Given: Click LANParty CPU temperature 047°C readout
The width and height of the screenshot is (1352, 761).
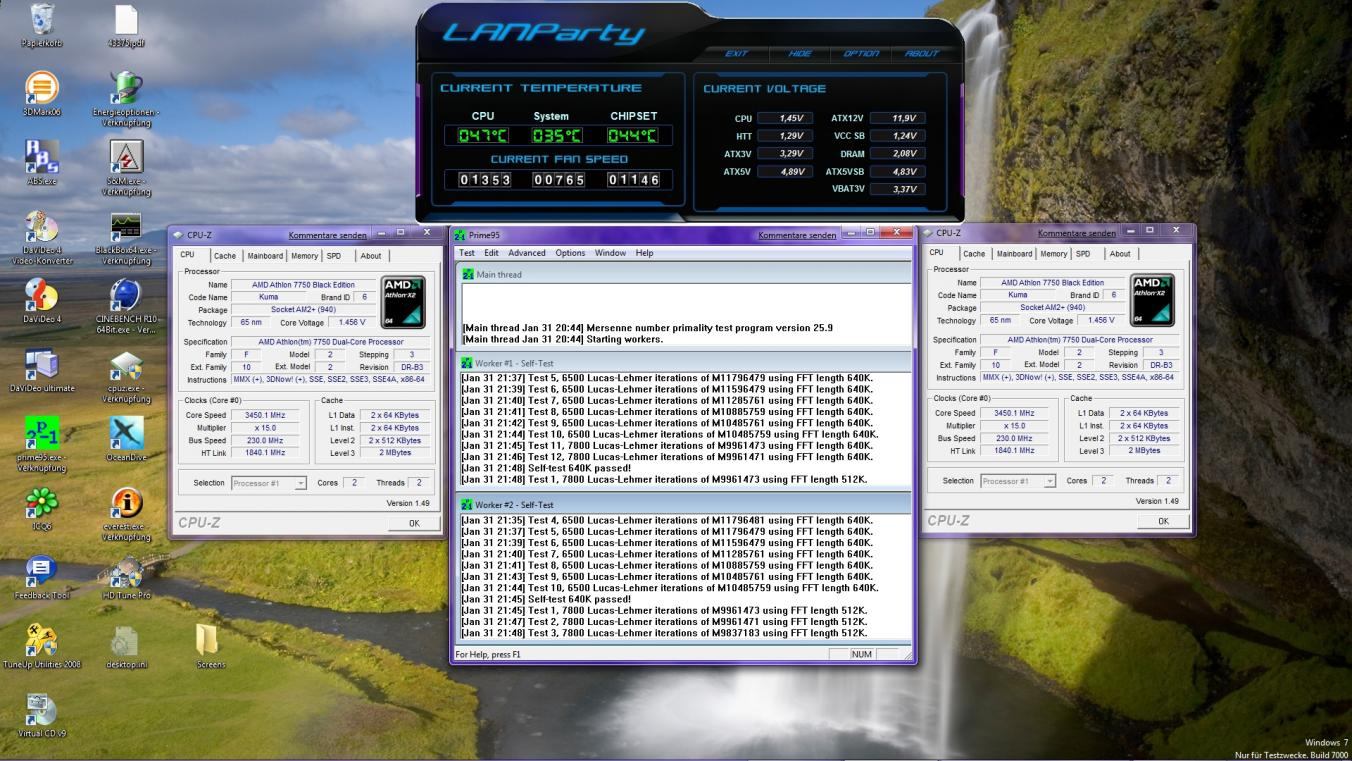Looking at the screenshot, I should point(483,136).
